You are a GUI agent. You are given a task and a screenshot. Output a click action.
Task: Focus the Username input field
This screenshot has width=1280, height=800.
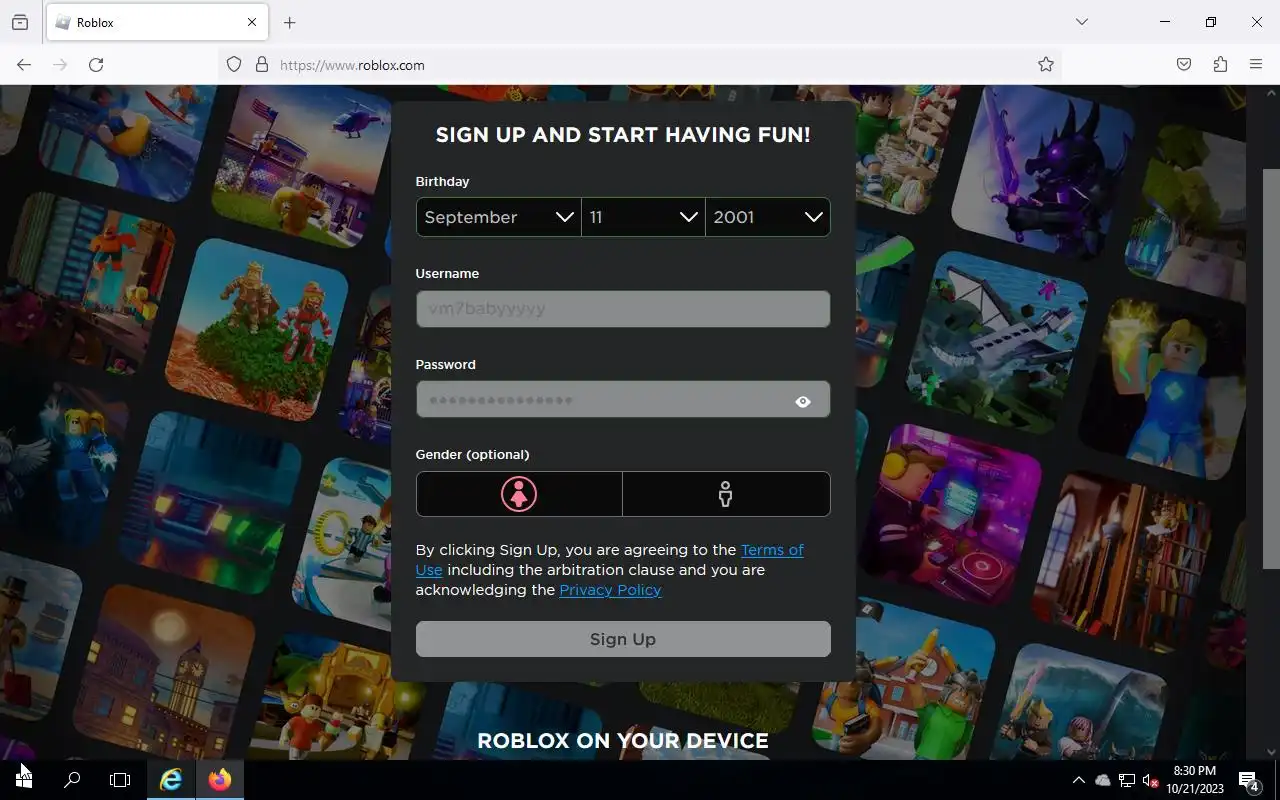[623, 309]
